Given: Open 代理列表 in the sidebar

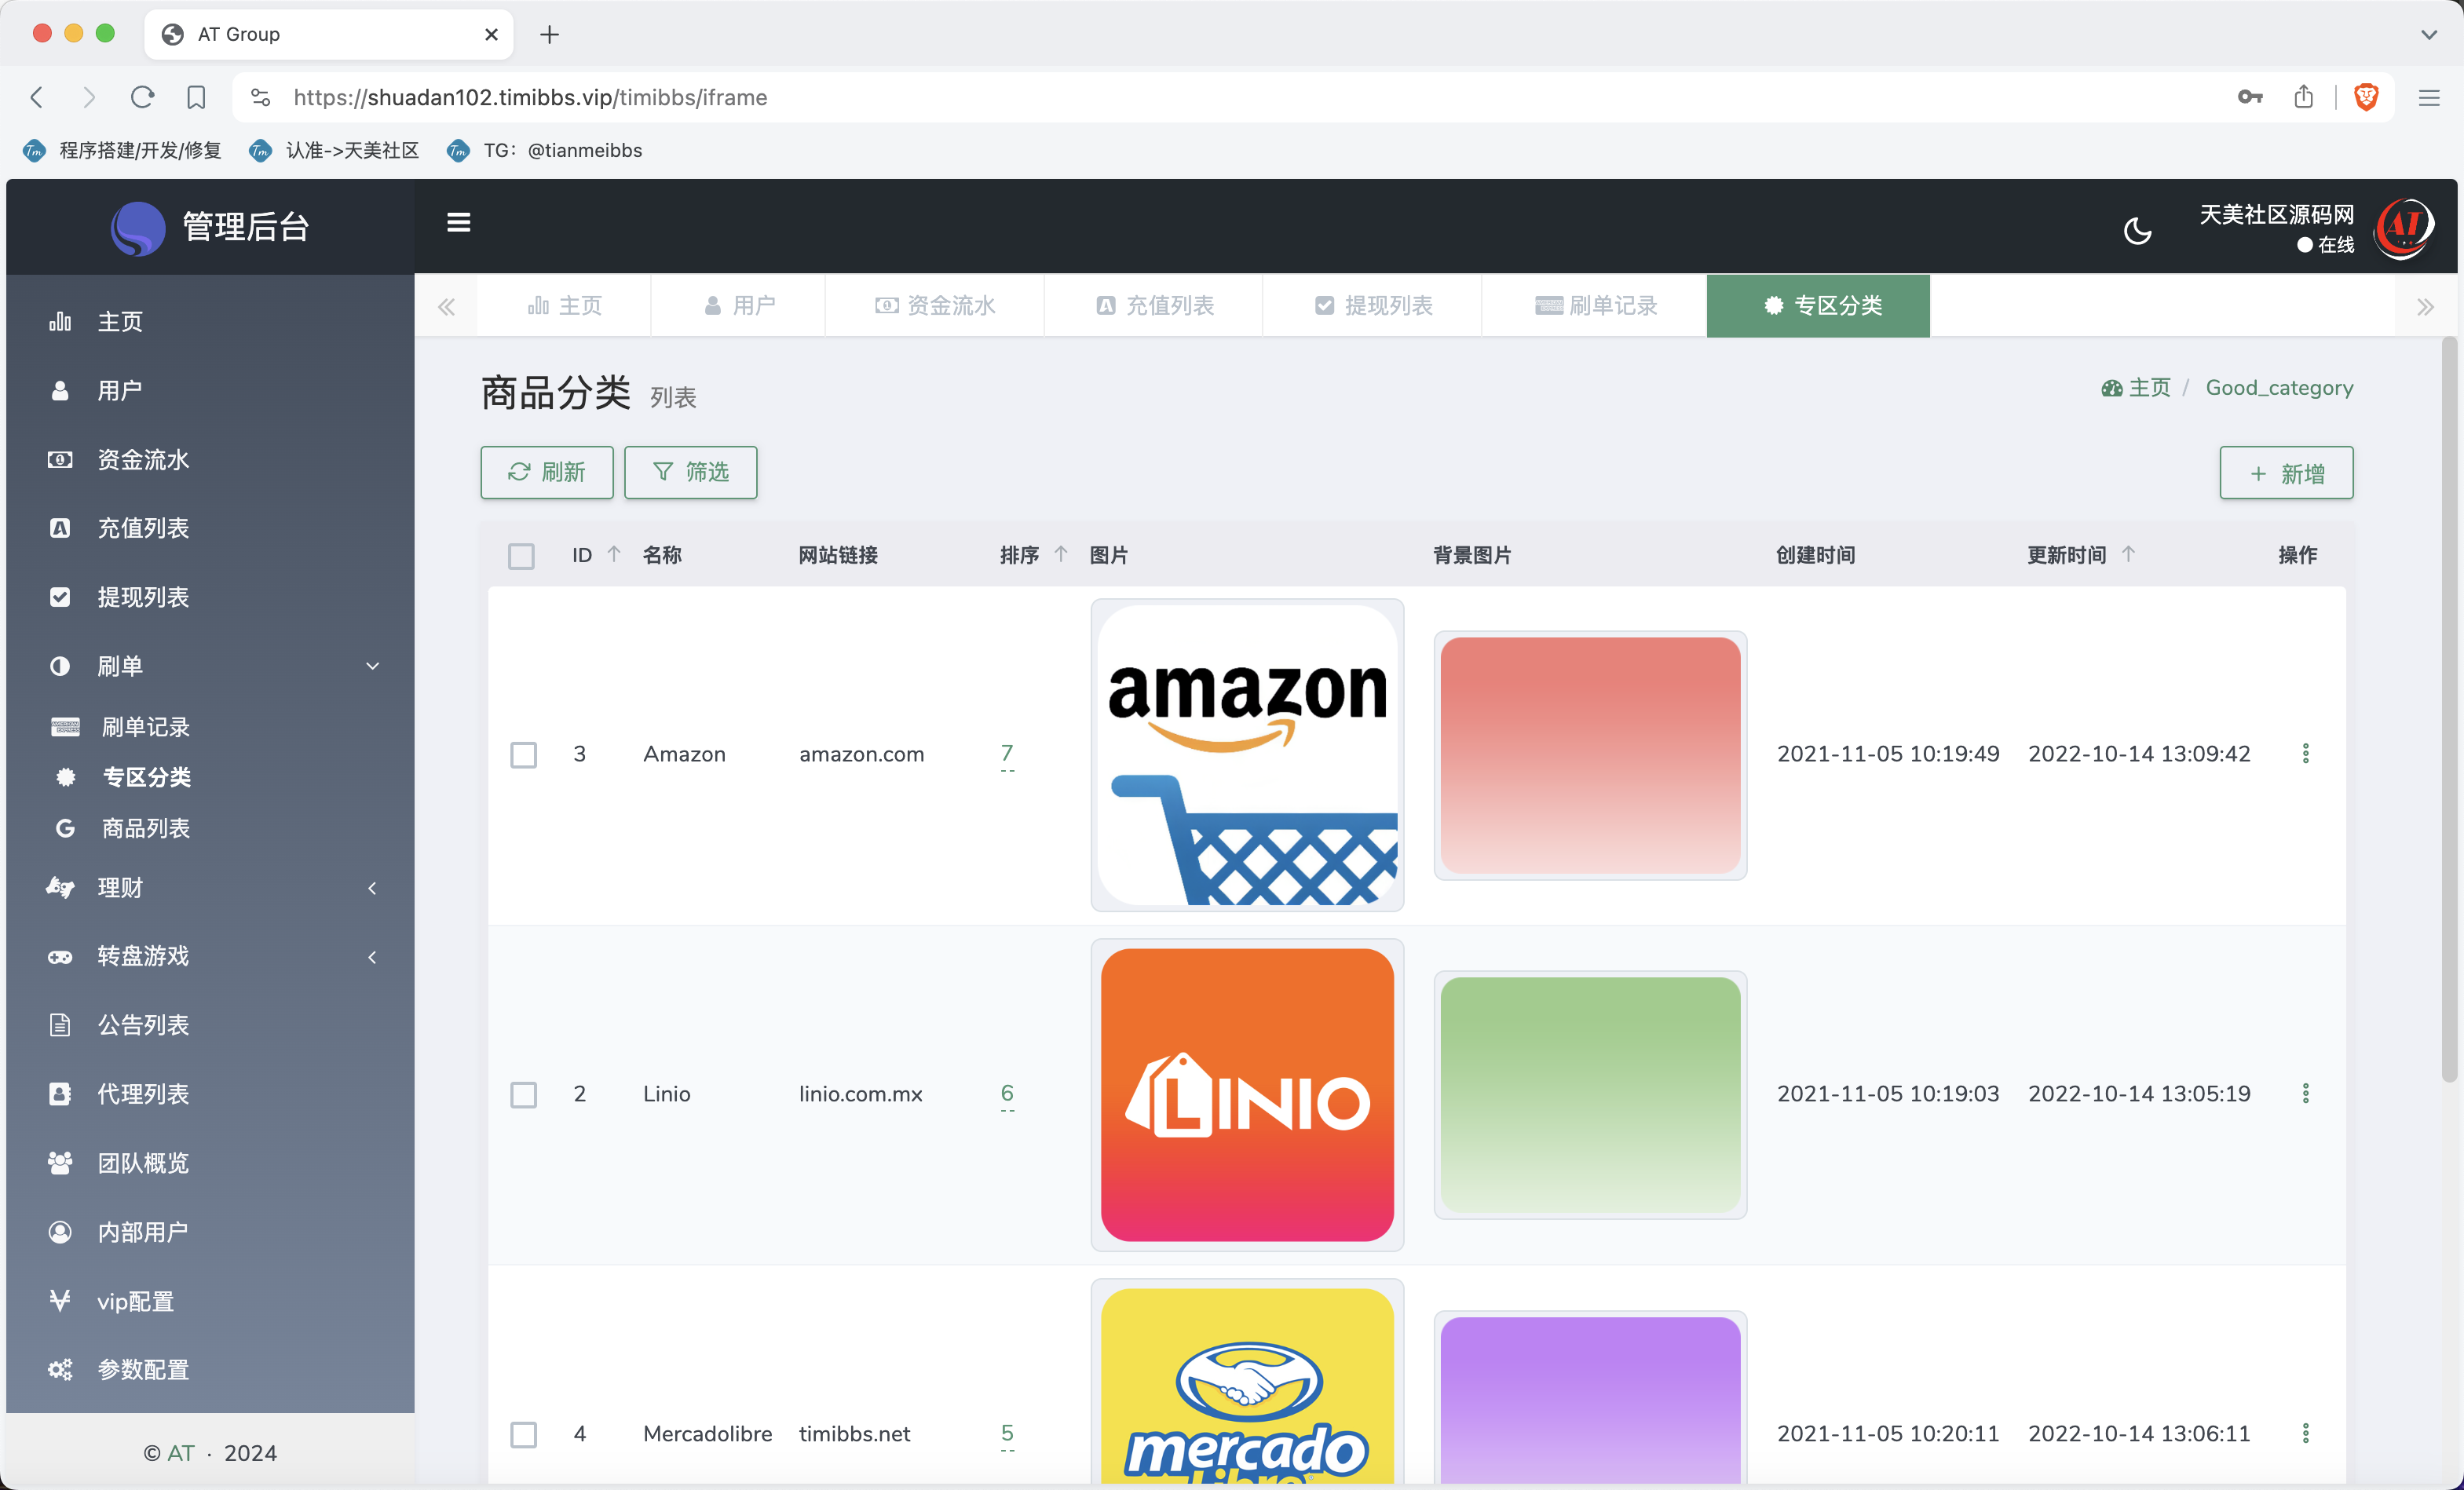Looking at the screenshot, I should pos(210,1094).
